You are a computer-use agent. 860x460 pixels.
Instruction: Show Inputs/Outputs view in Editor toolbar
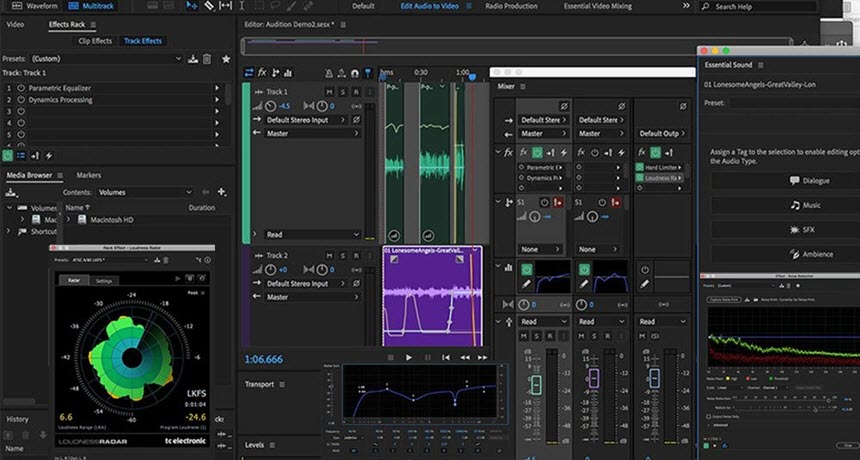[249, 72]
